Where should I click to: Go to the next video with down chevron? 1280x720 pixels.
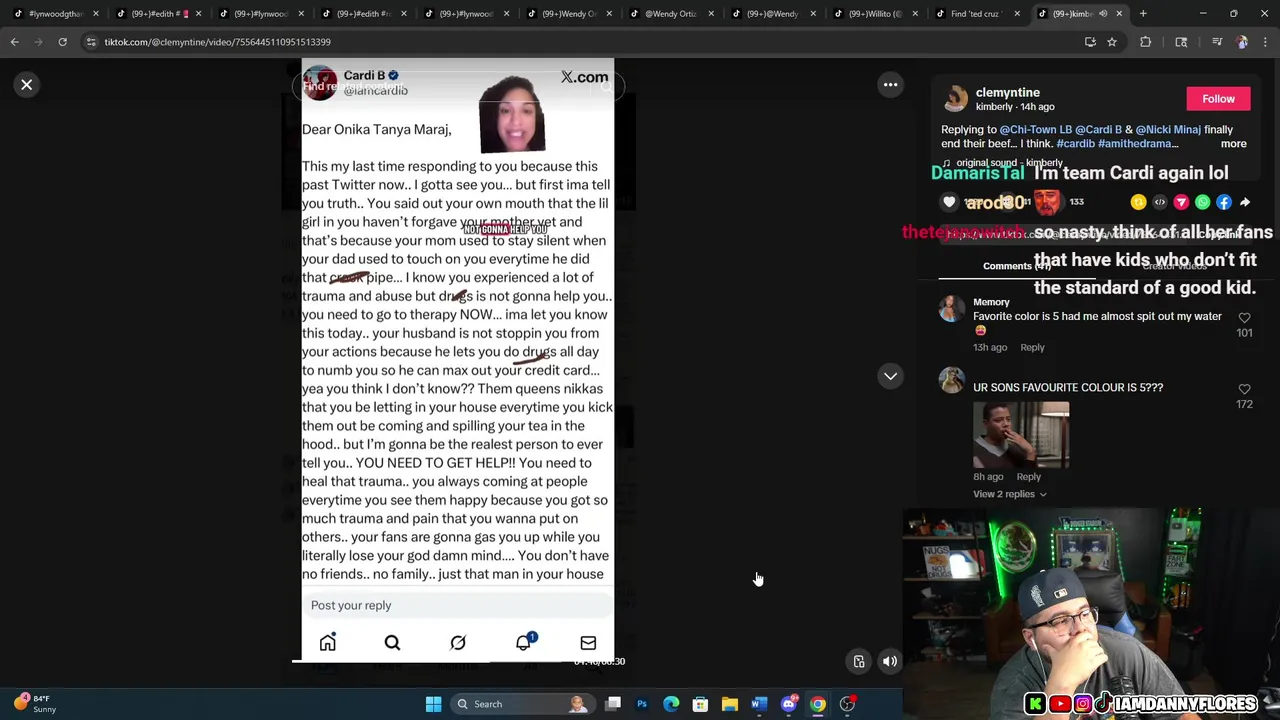click(890, 376)
